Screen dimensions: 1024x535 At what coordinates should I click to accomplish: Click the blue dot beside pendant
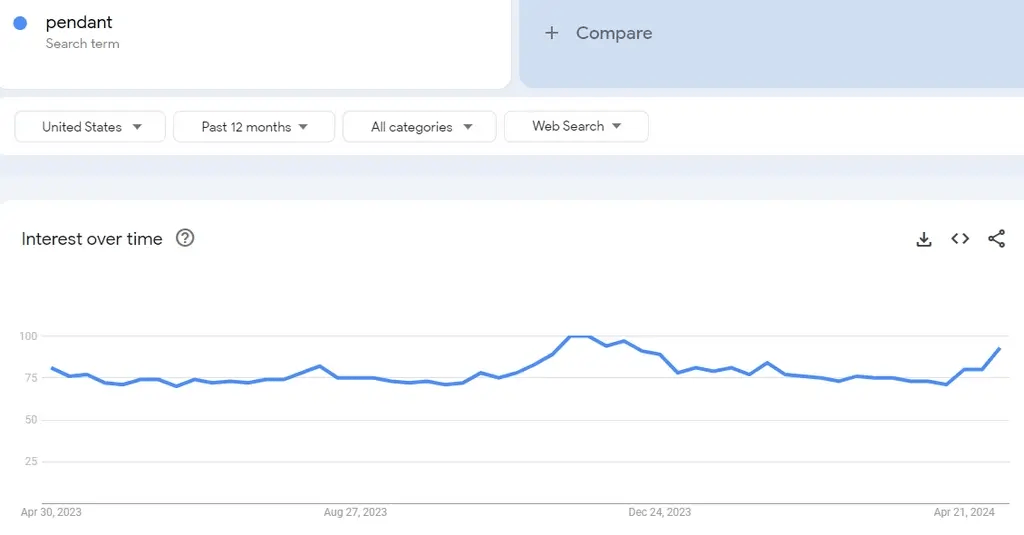click(20, 23)
